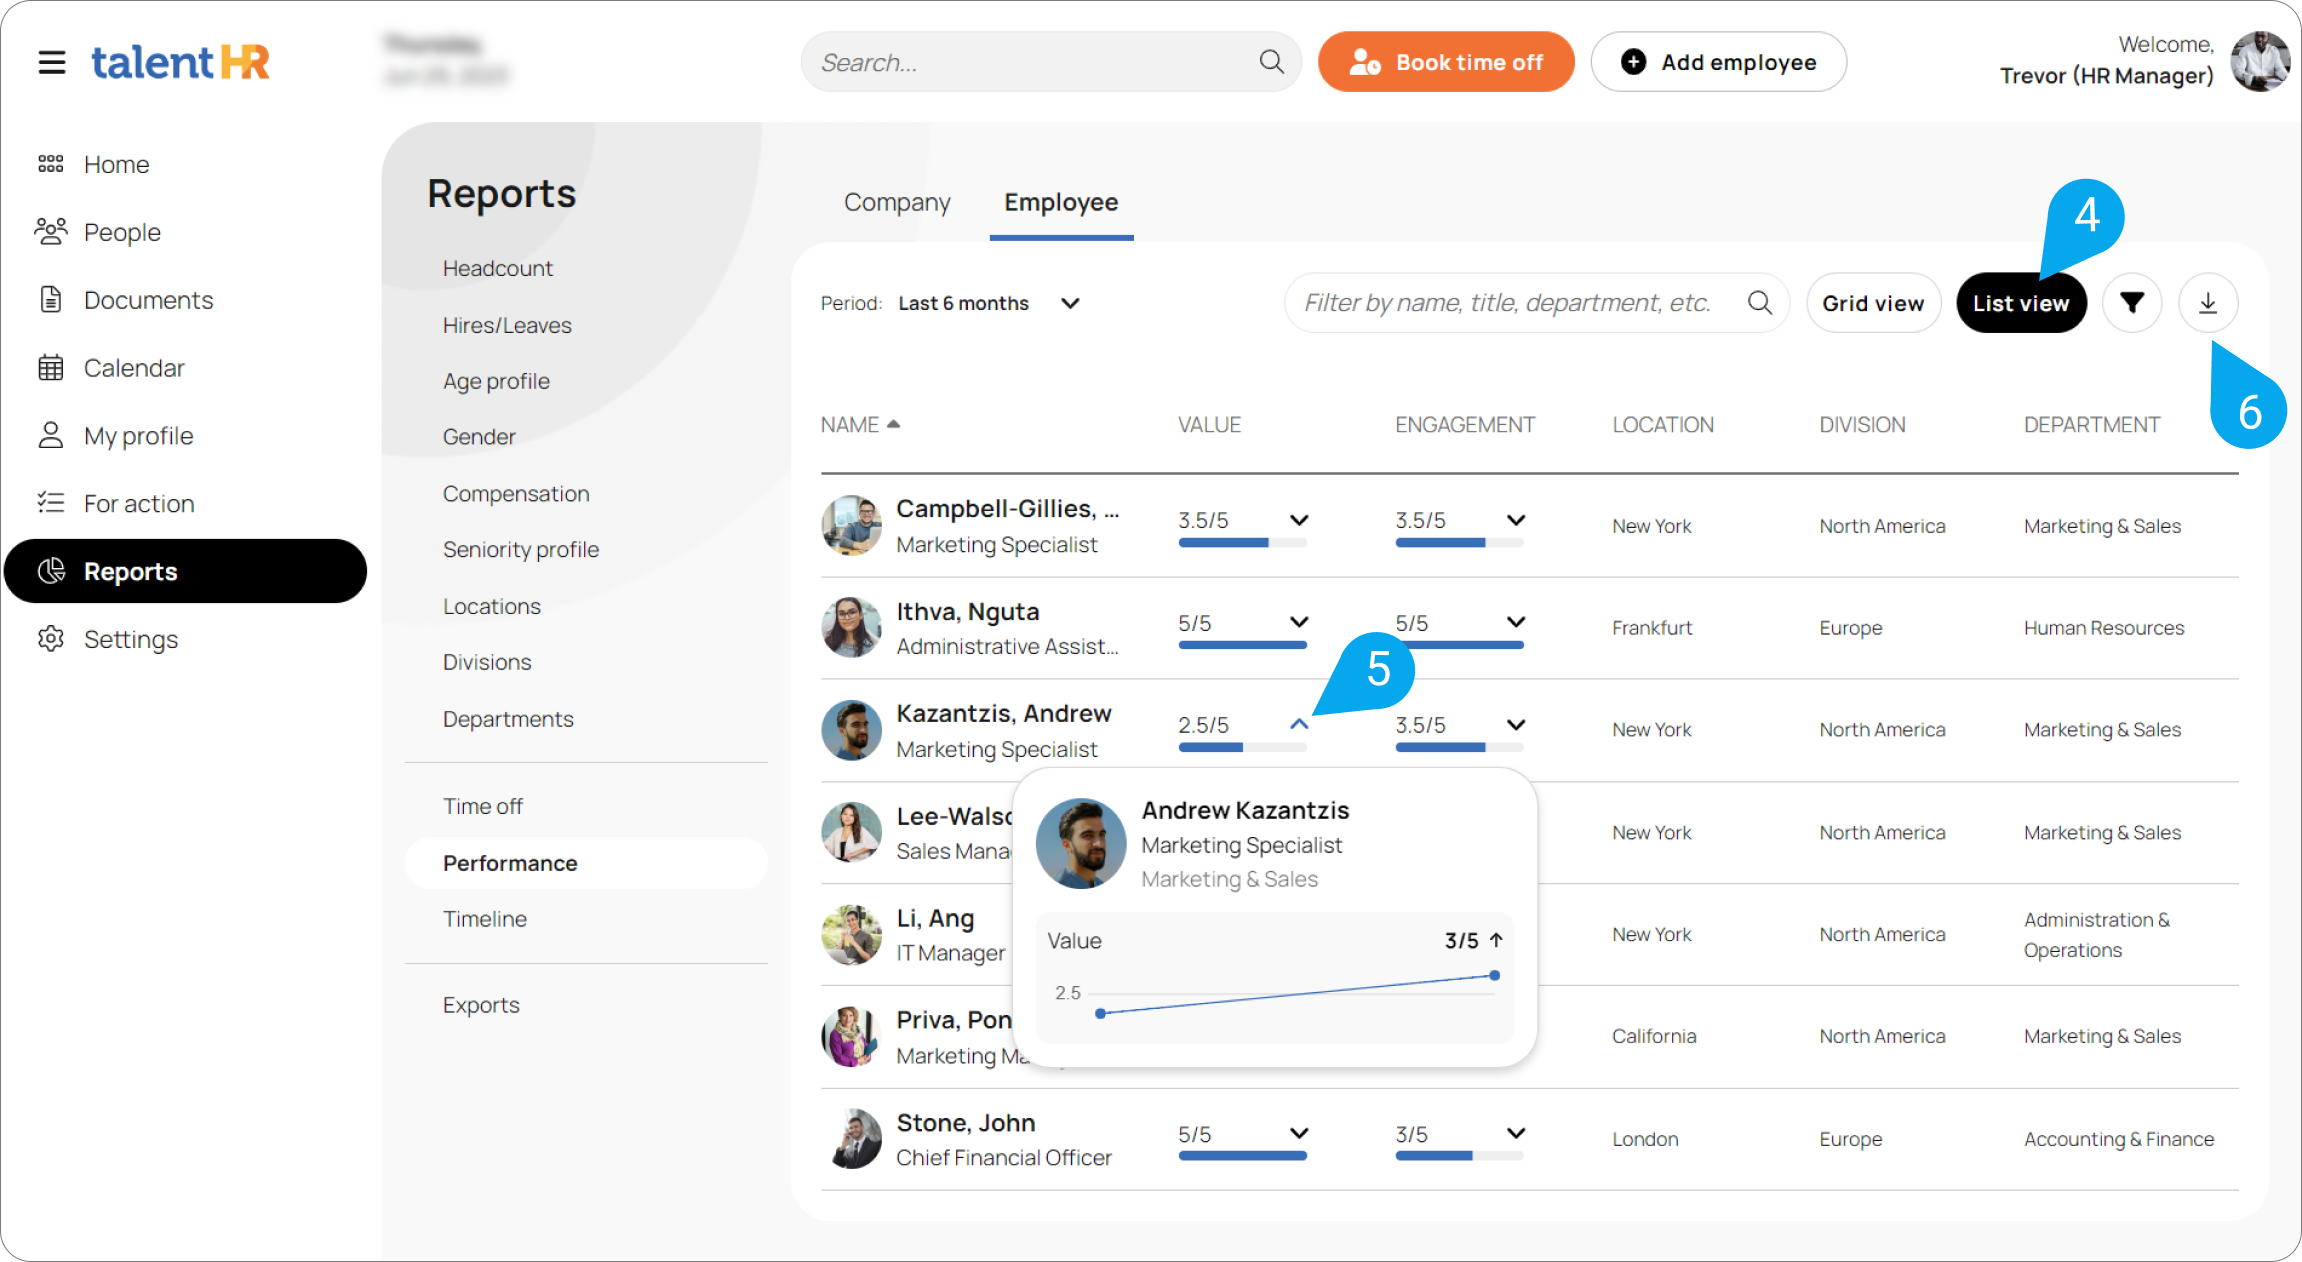Image resolution: width=2302 pixels, height=1262 pixels.
Task: Select List view toggle
Action: tap(2020, 303)
